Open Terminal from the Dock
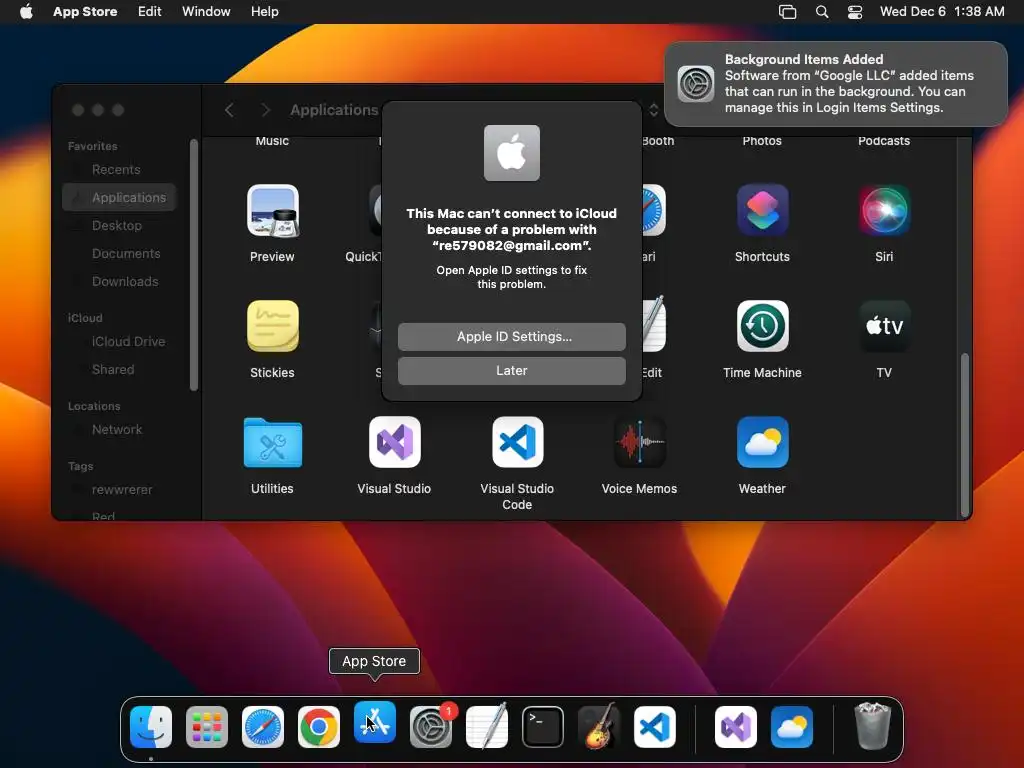The height and width of the screenshot is (768, 1024). coord(543,726)
